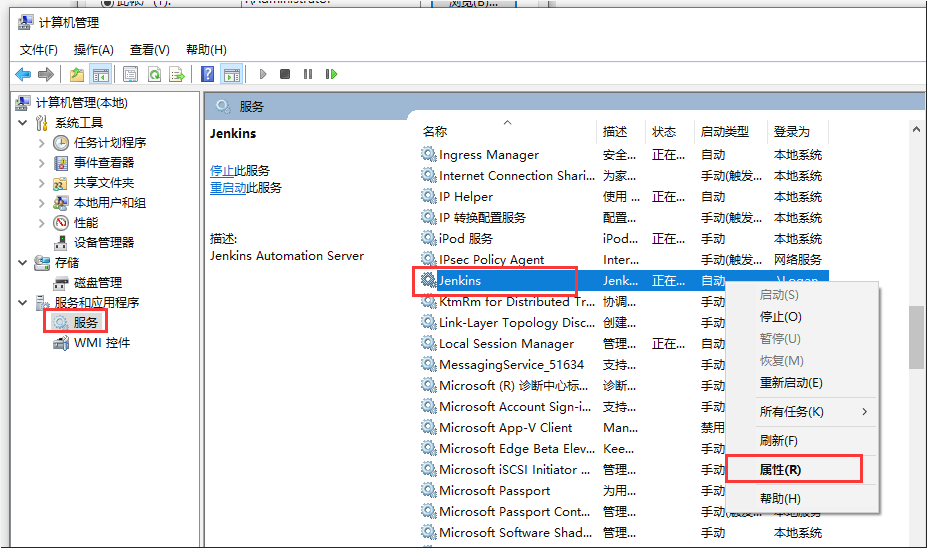Click the blue Help question mark icon
This screenshot has width=927, height=548.
point(207,74)
